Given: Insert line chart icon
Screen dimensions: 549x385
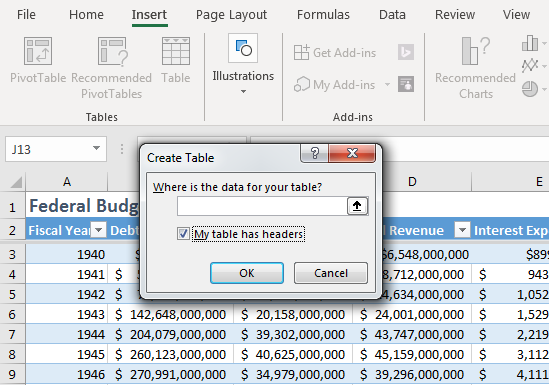Looking at the screenshot, I should click(x=530, y=65).
